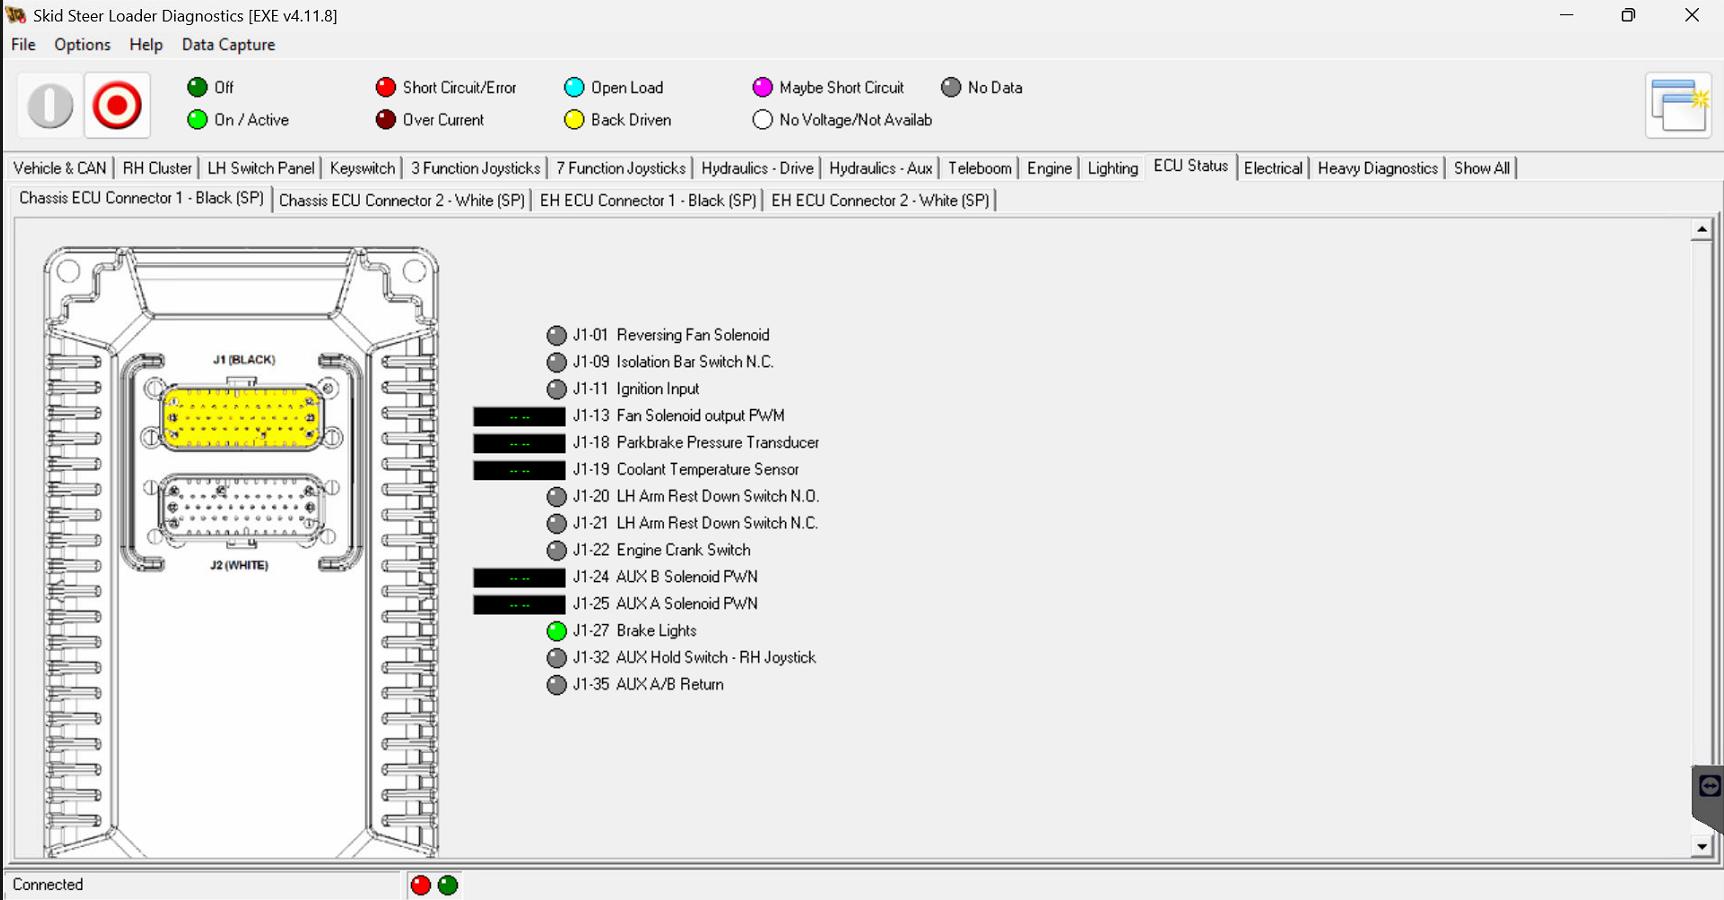
Task: Open the File menu
Action: click(23, 45)
